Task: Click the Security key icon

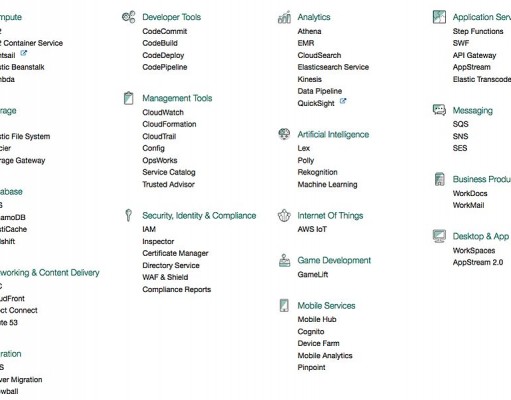Action: 128,215
